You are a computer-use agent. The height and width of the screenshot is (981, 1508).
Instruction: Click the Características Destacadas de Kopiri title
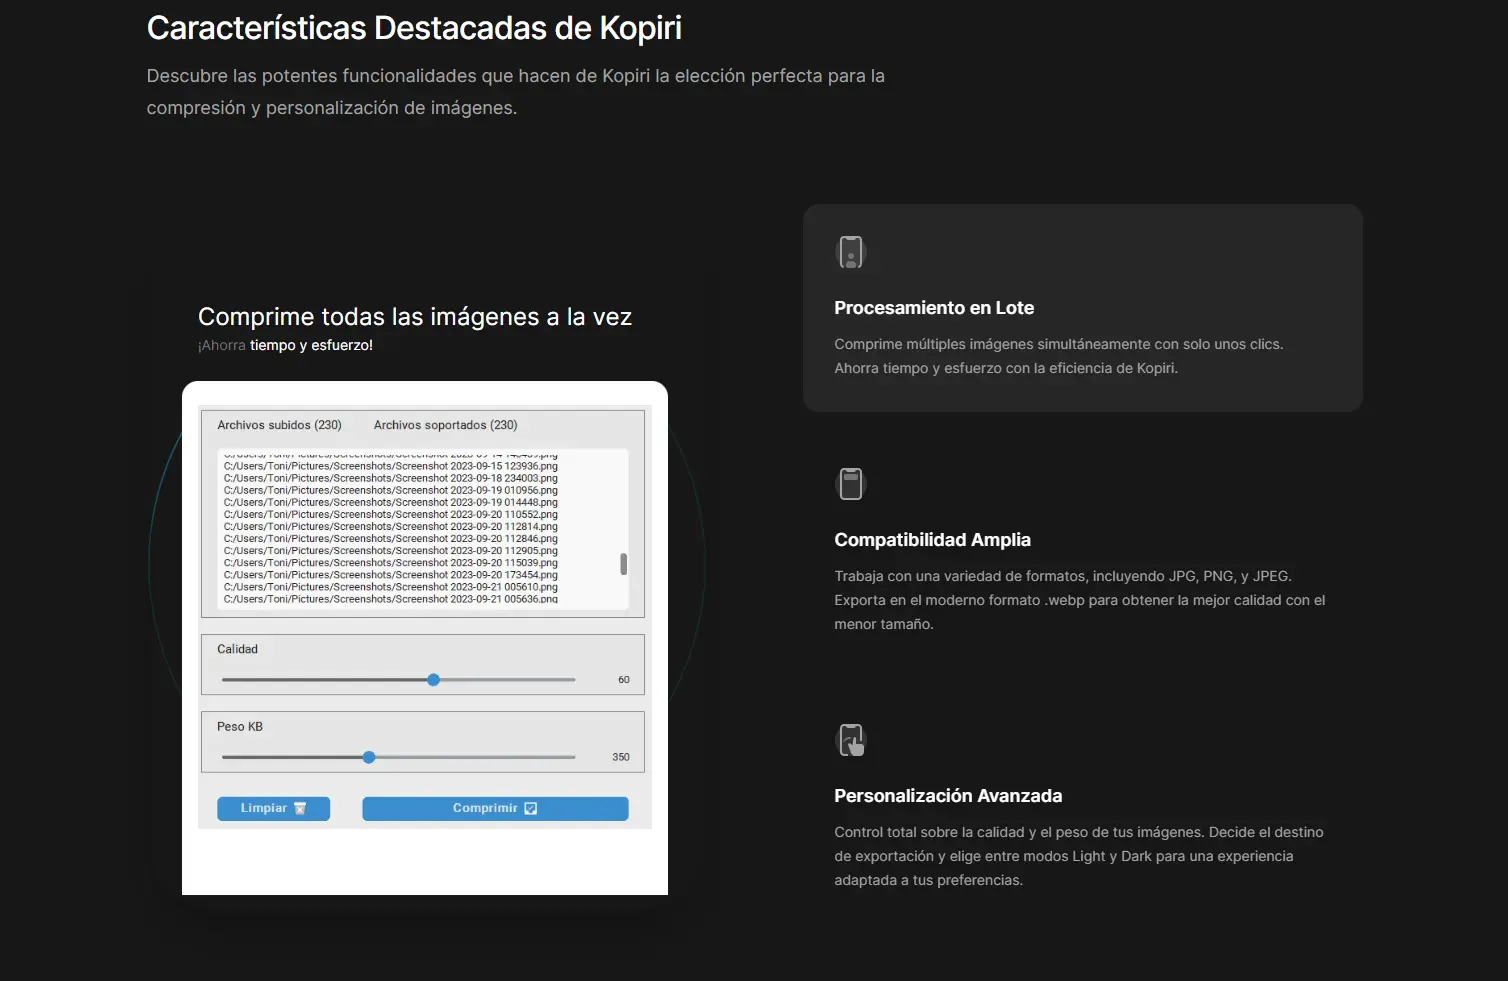pos(414,27)
